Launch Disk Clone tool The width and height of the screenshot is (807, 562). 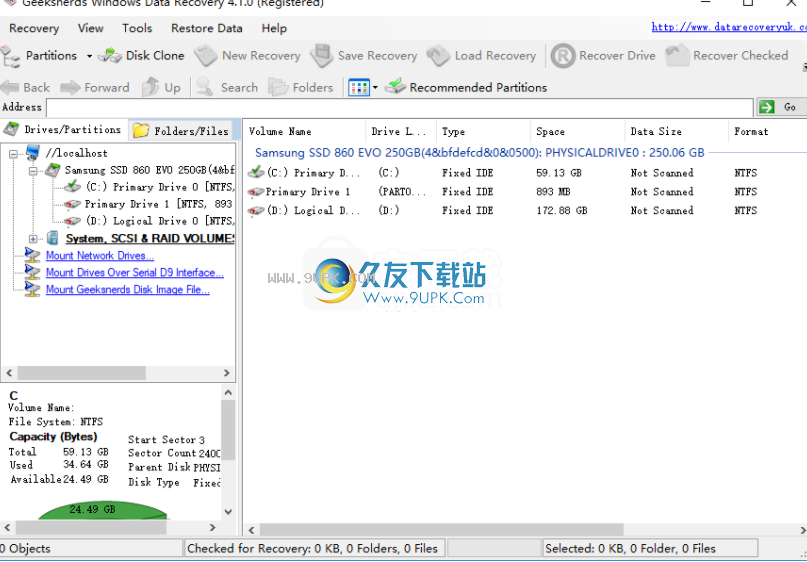coord(141,56)
